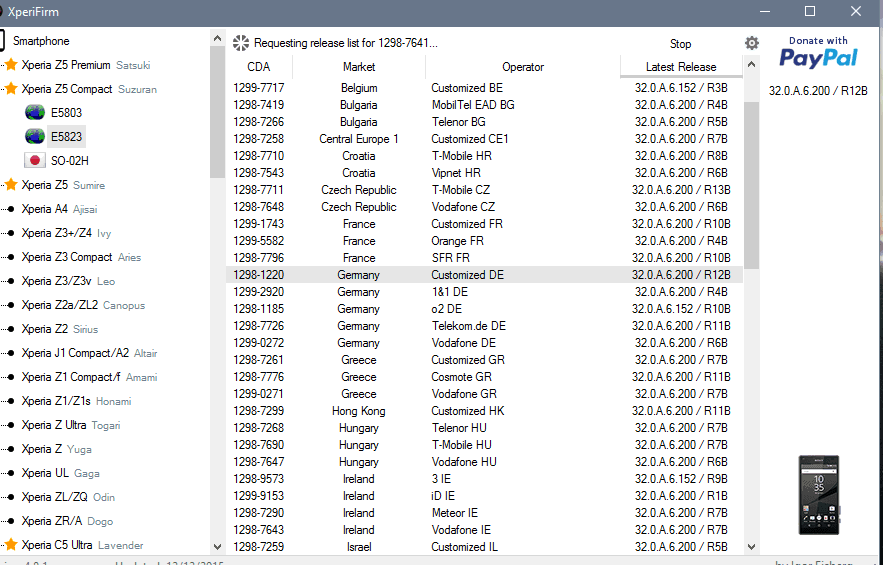Collapse Xperia Z5 Compact Suzuran node
Screen dimensions: 883x565
click(89, 89)
